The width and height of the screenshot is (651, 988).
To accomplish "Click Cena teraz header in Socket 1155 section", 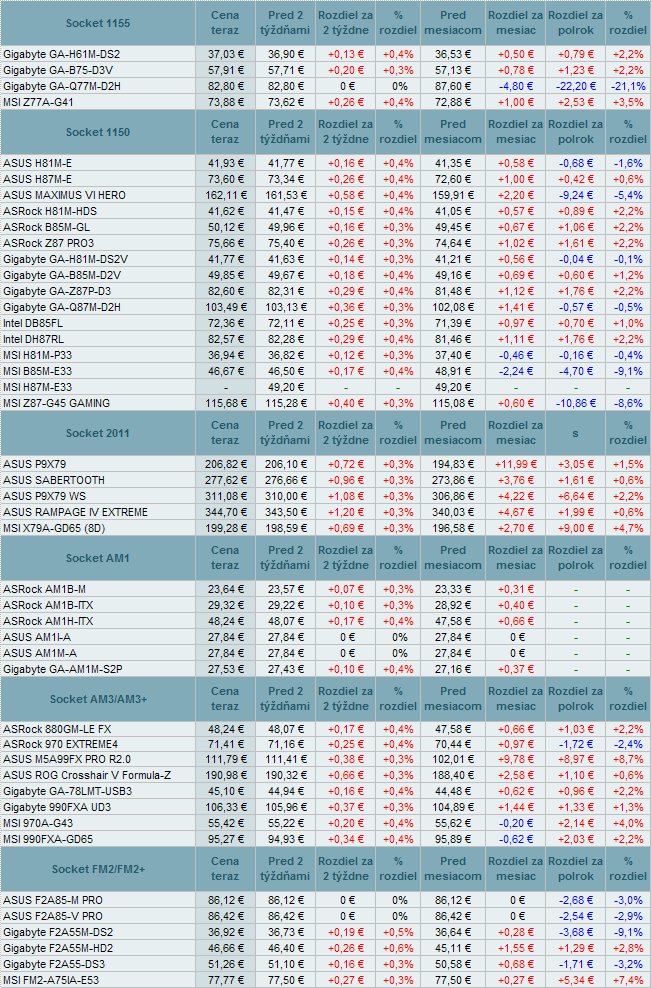I will tap(225, 23).
